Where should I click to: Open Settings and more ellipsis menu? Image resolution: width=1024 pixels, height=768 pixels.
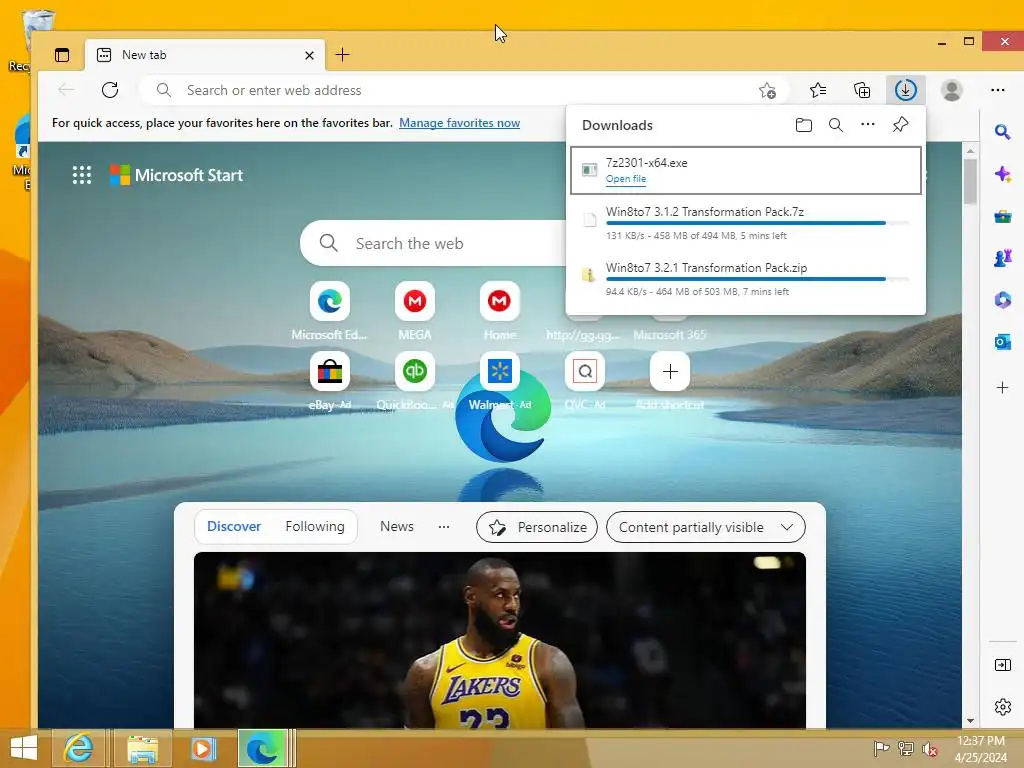[x=997, y=90]
